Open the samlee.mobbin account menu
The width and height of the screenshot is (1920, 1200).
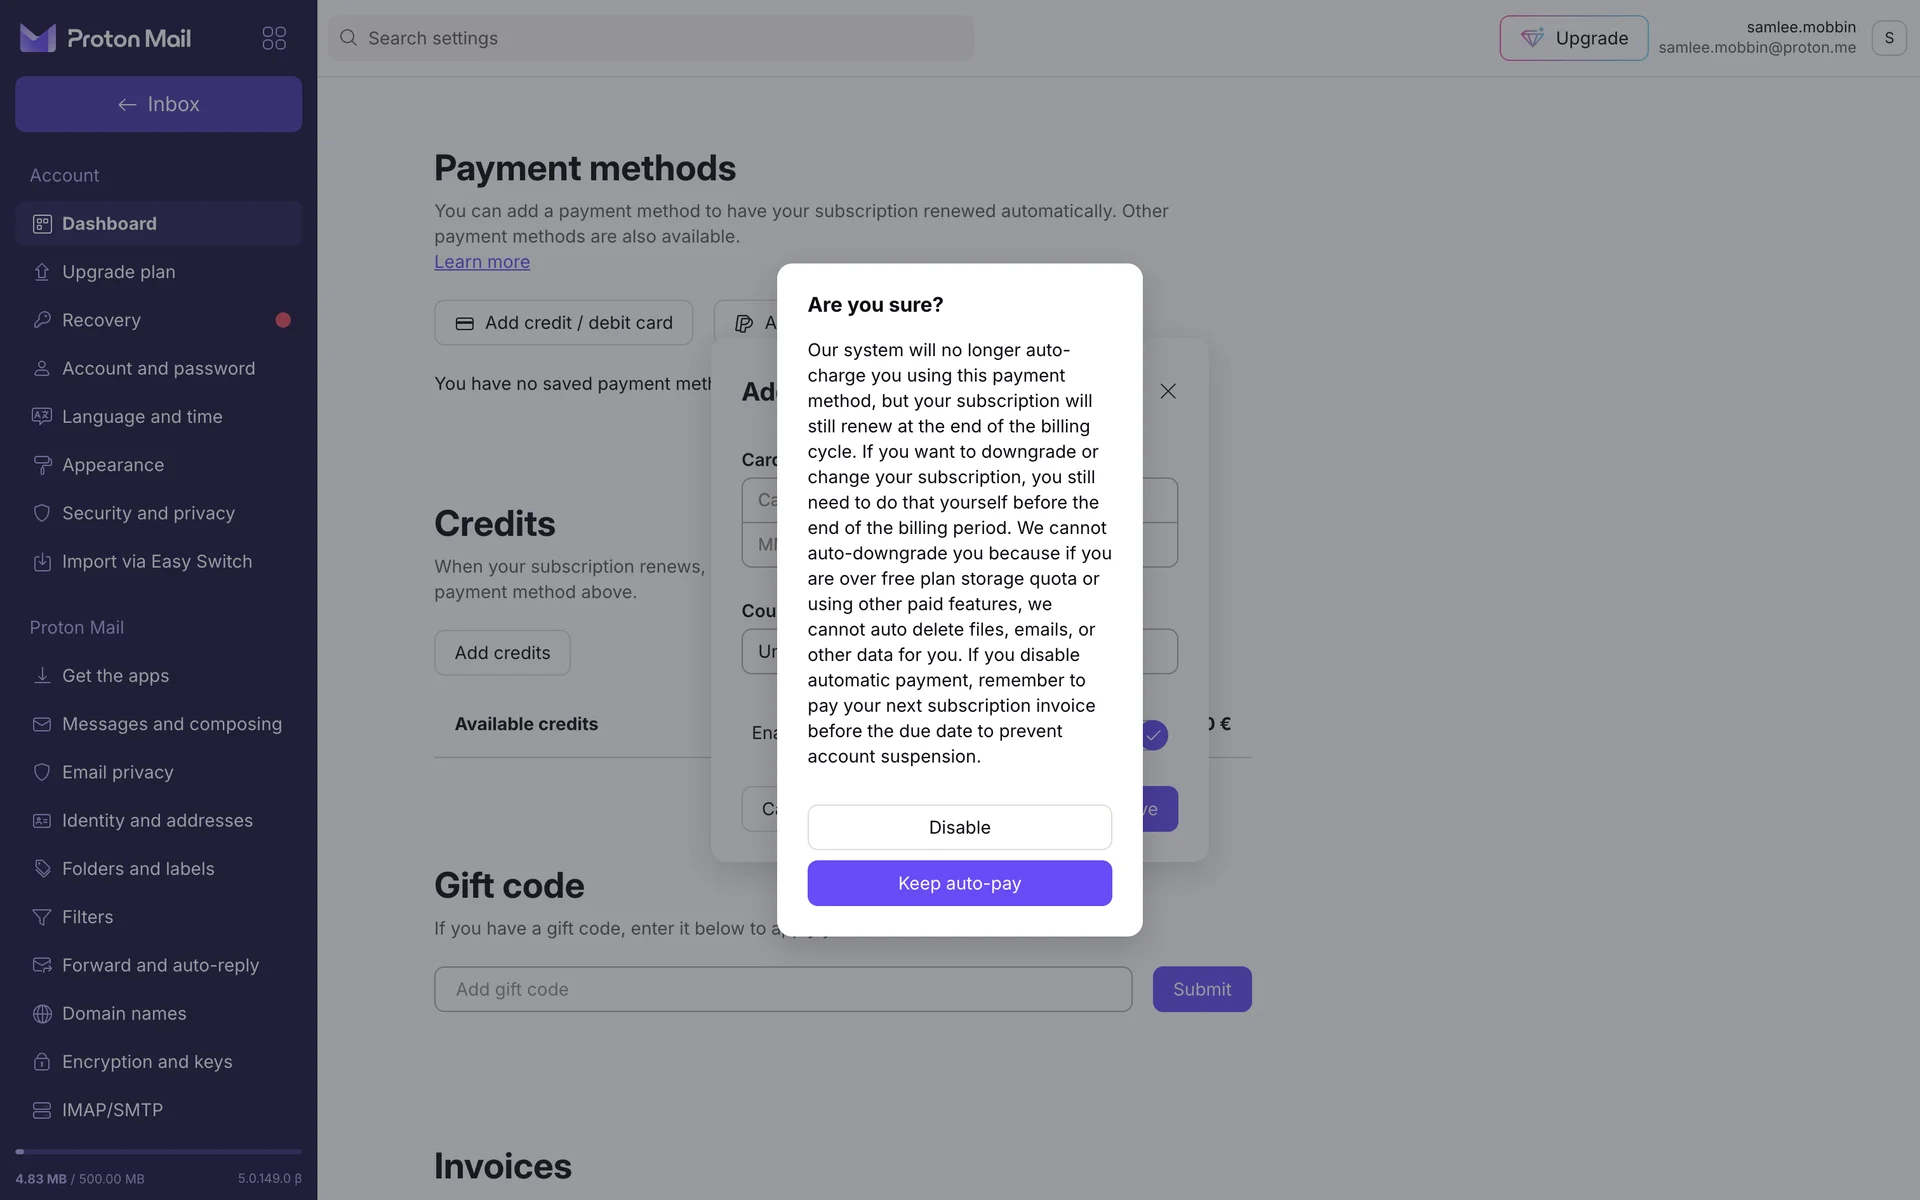(1888, 38)
